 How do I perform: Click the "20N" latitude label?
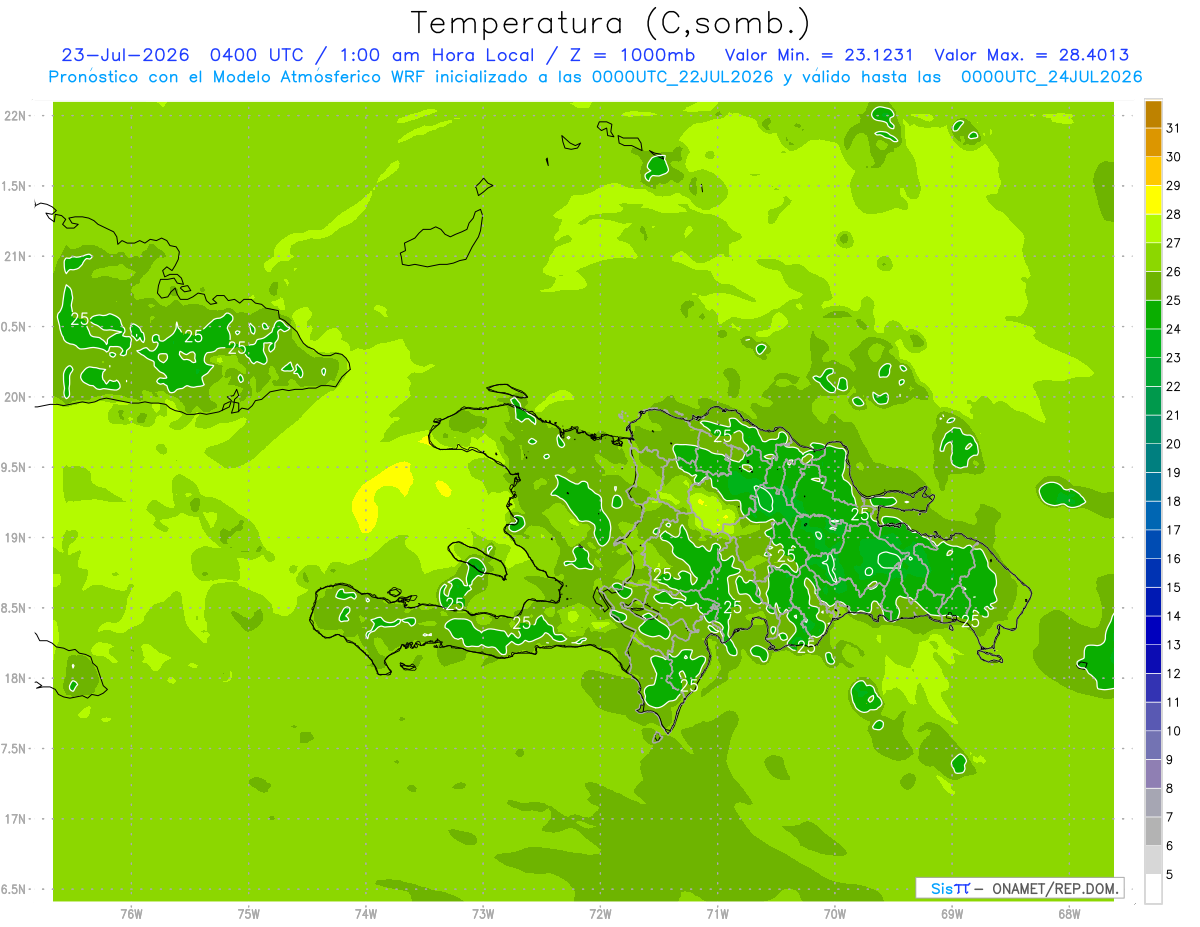click(16, 397)
